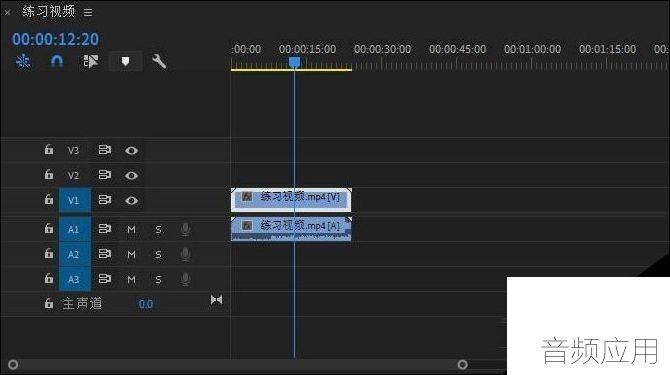
Task: Target the V2 track
Action: click(x=73, y=175)
